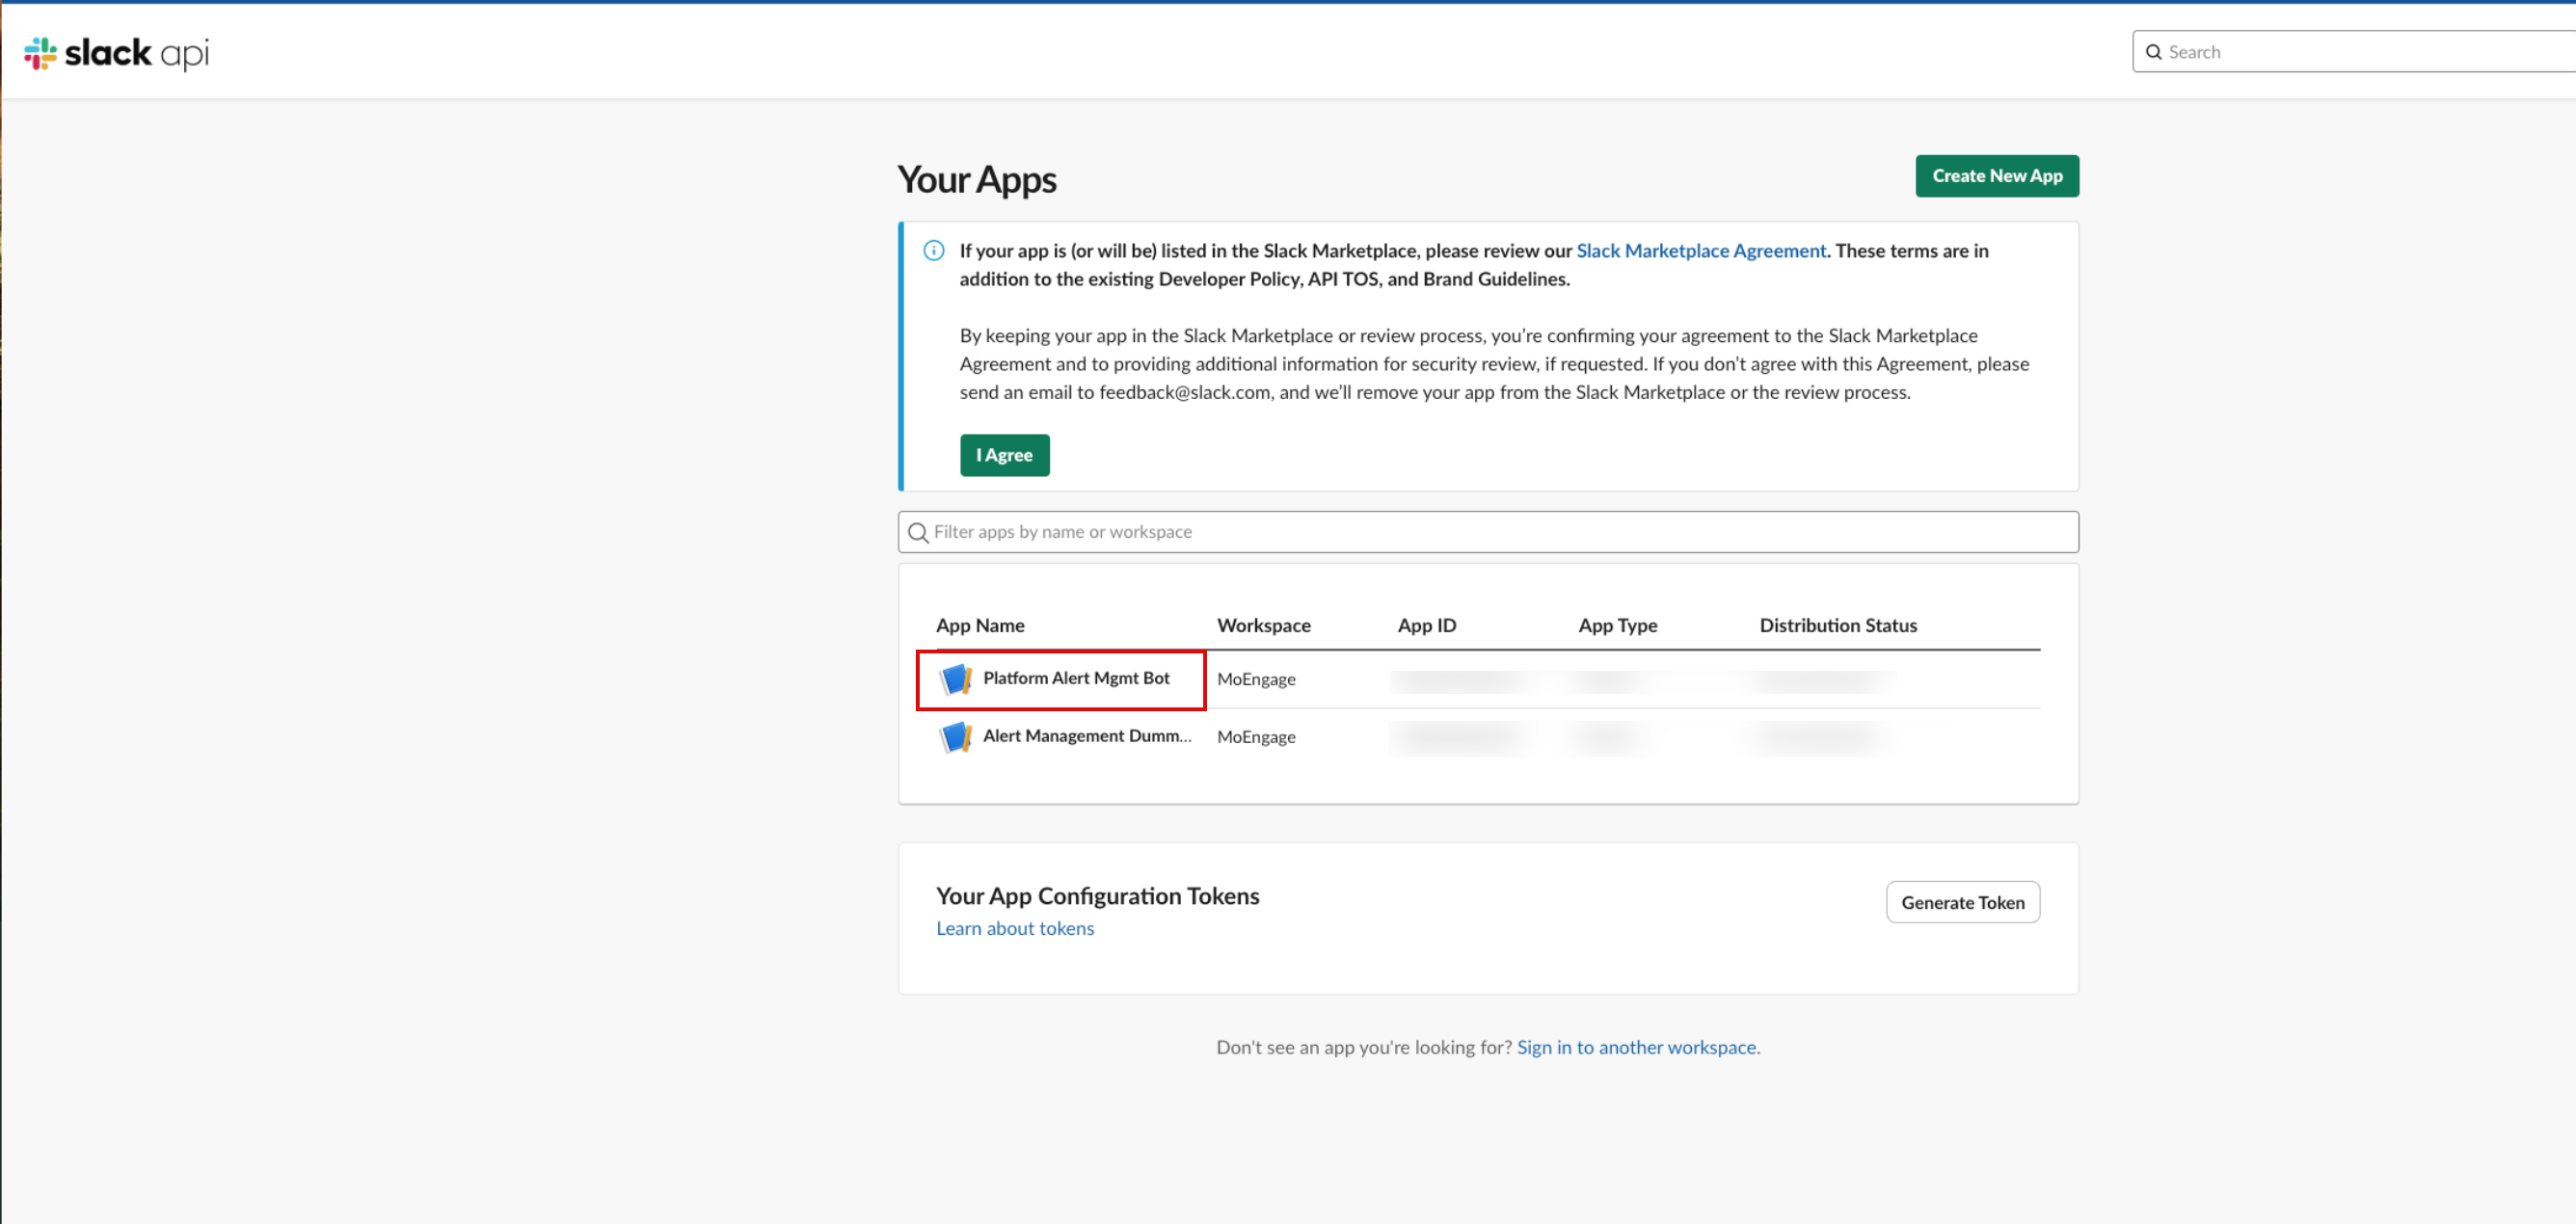The height and width of the screenshot is (1224, 2576).
Task: Follow the Sign in to another workspace link
Action: pyautogui.click(x=1636, y=1047)
